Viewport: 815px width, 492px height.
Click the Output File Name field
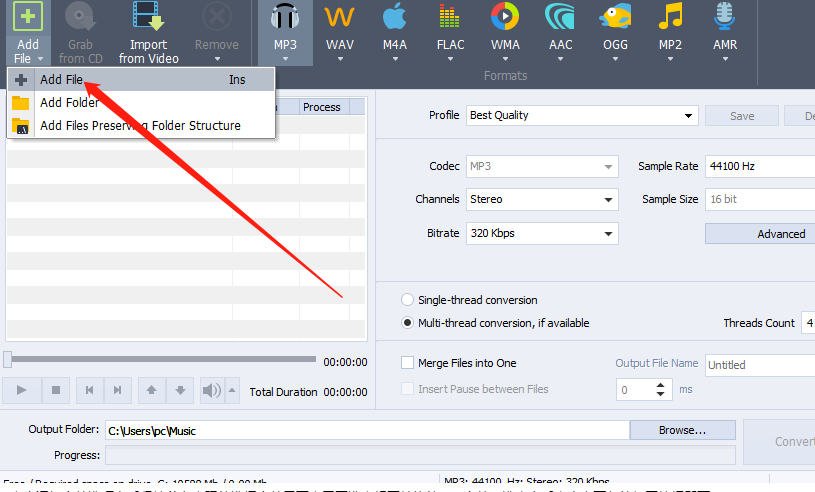(x=760, y=365)
